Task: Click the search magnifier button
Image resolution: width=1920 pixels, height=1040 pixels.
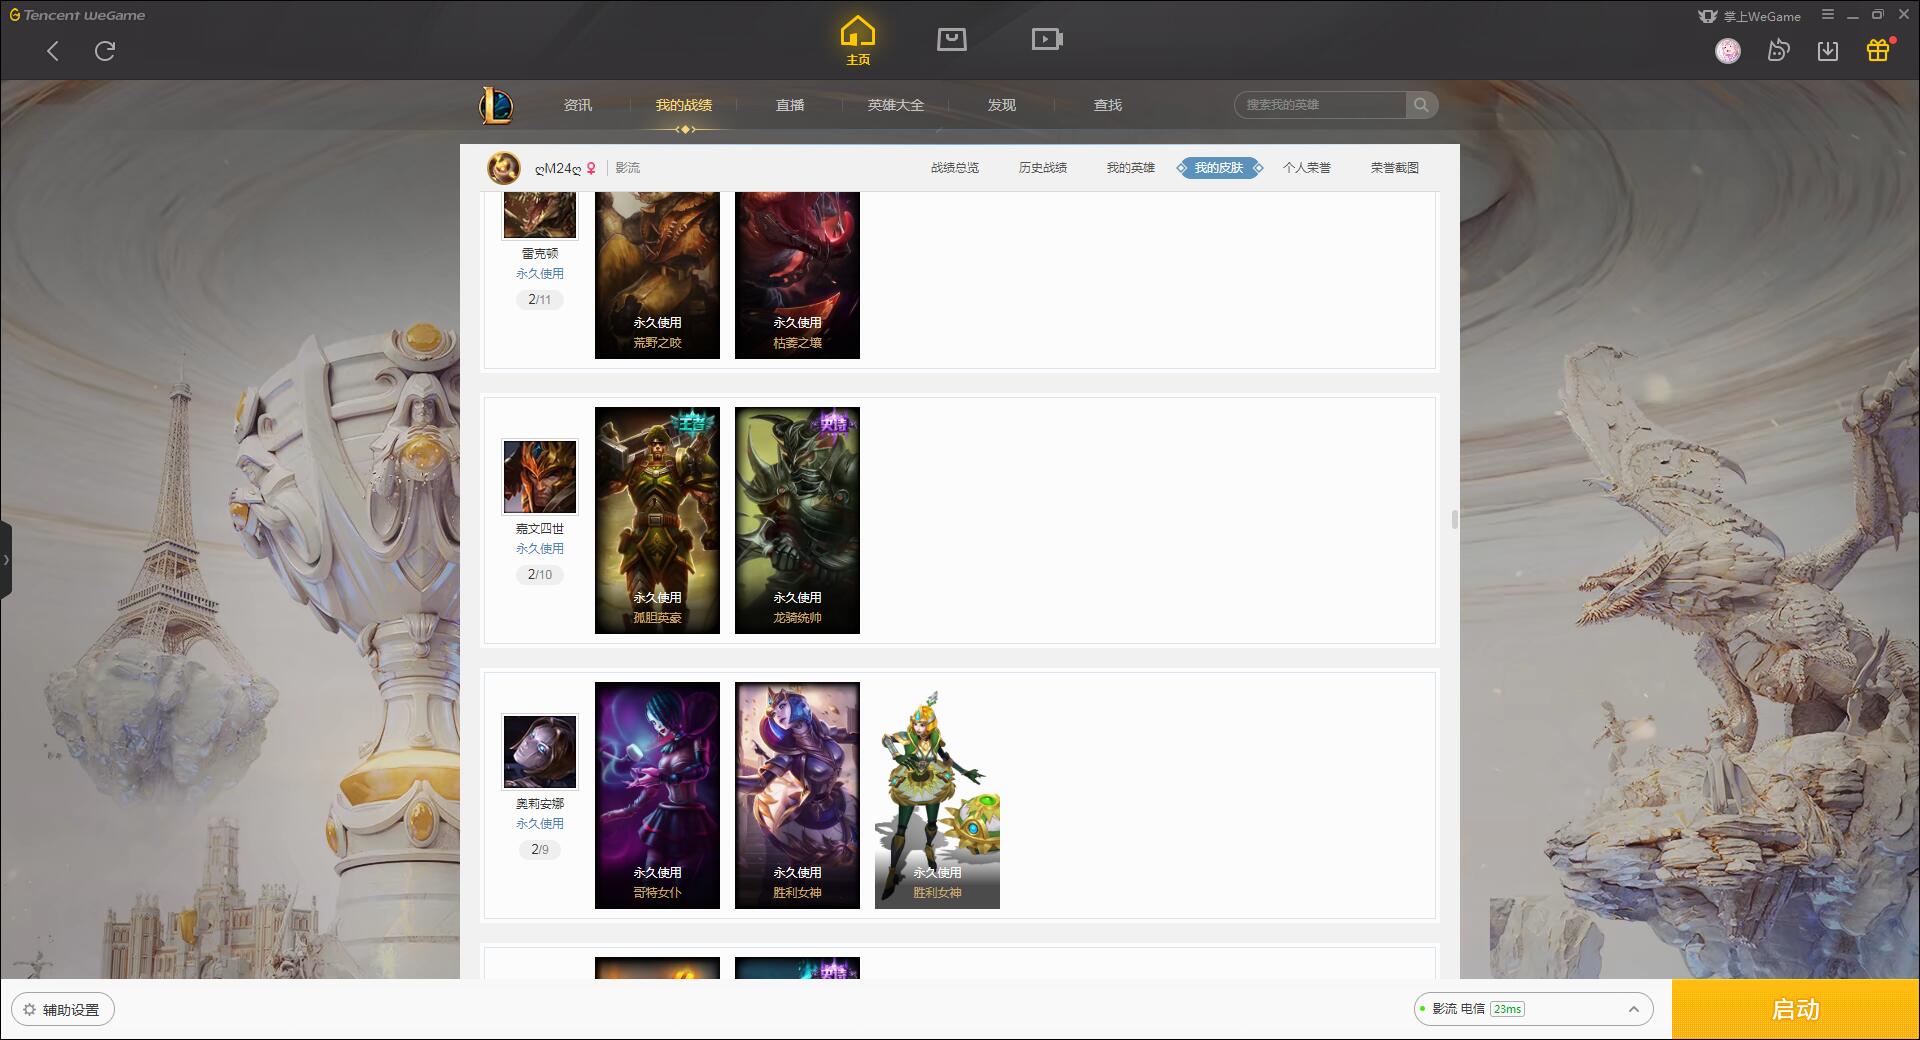Action: pos(1421,105)
